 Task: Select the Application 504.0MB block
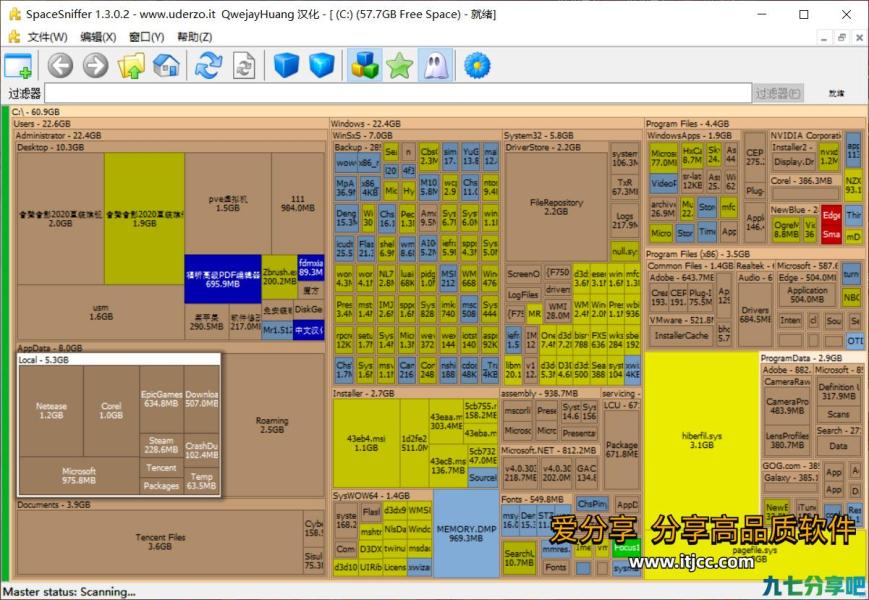[x=807, y=295]
